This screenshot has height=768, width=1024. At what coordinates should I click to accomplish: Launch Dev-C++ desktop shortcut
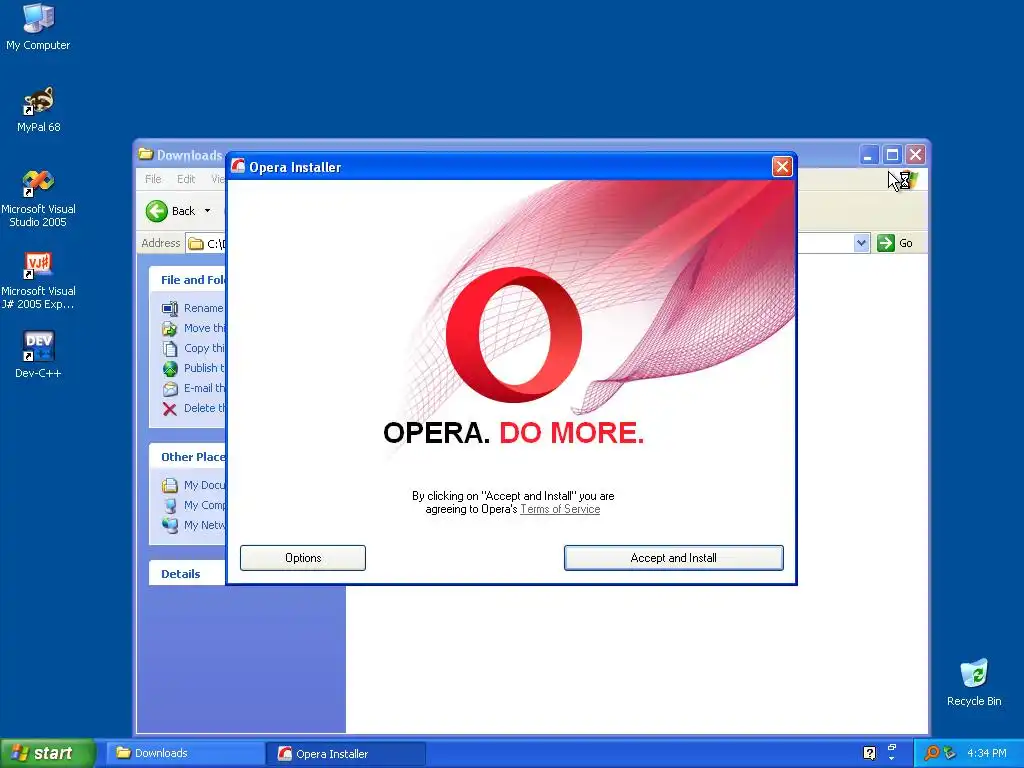pos(38,355)
